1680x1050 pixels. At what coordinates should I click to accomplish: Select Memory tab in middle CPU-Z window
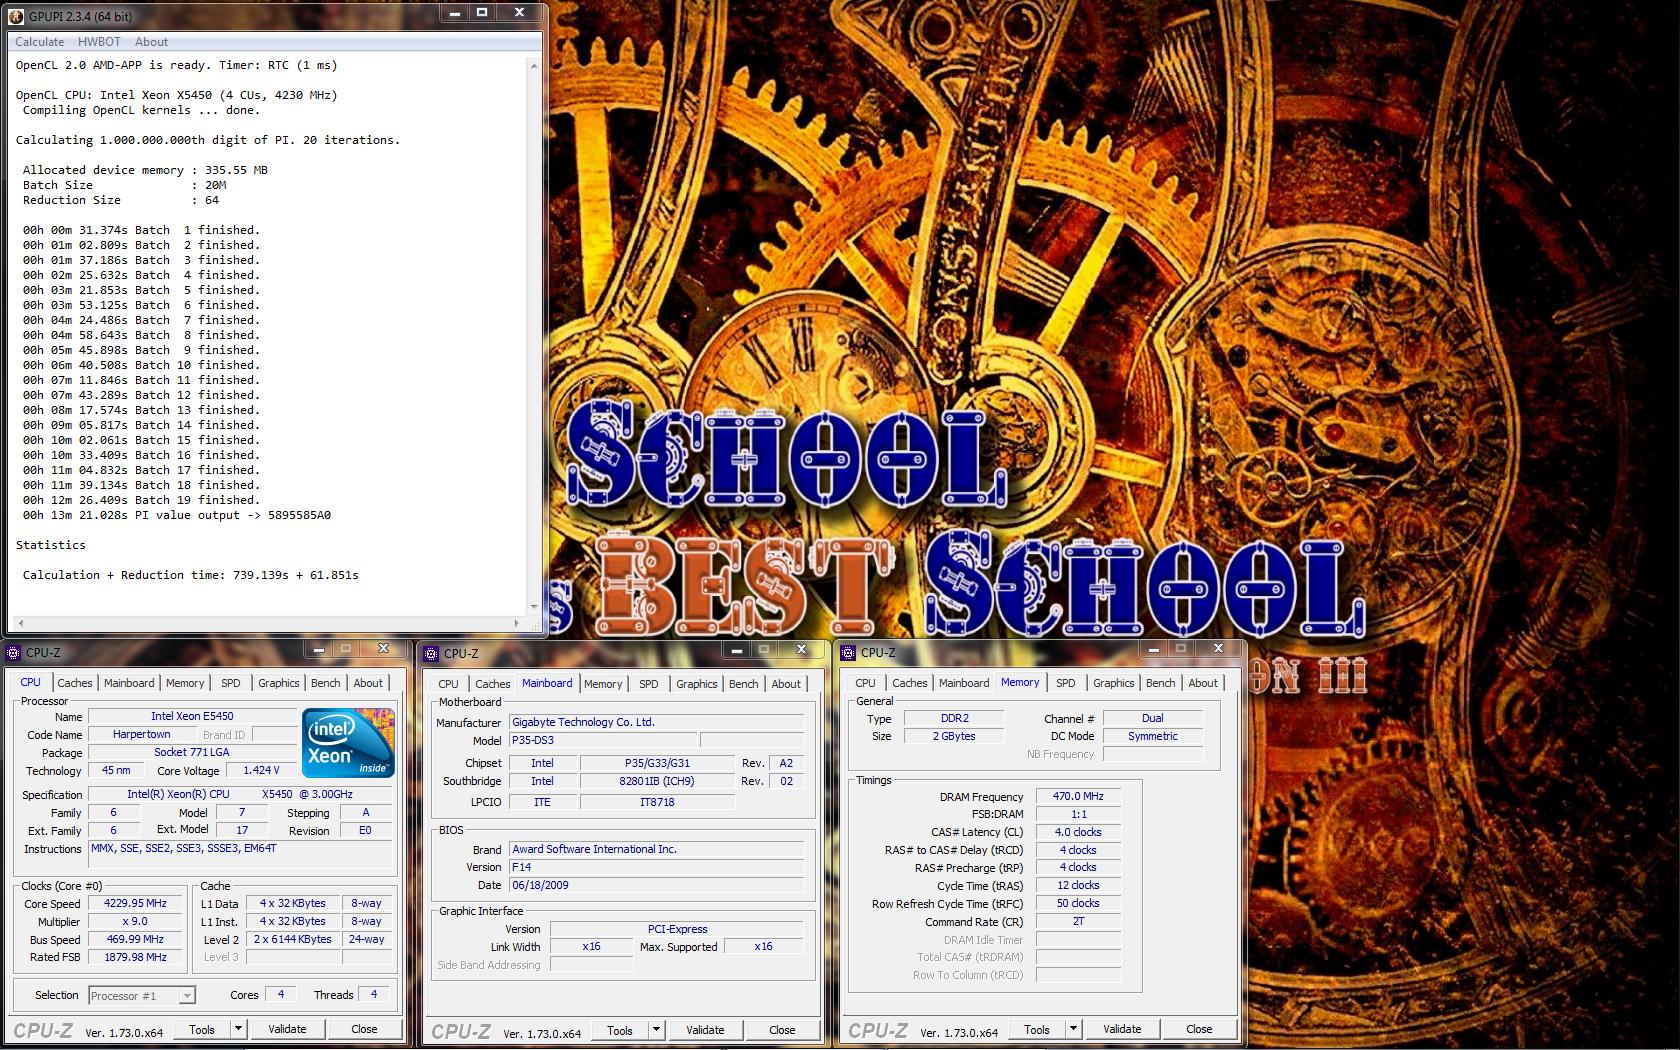pyautogui.click(x=603, y=684)
